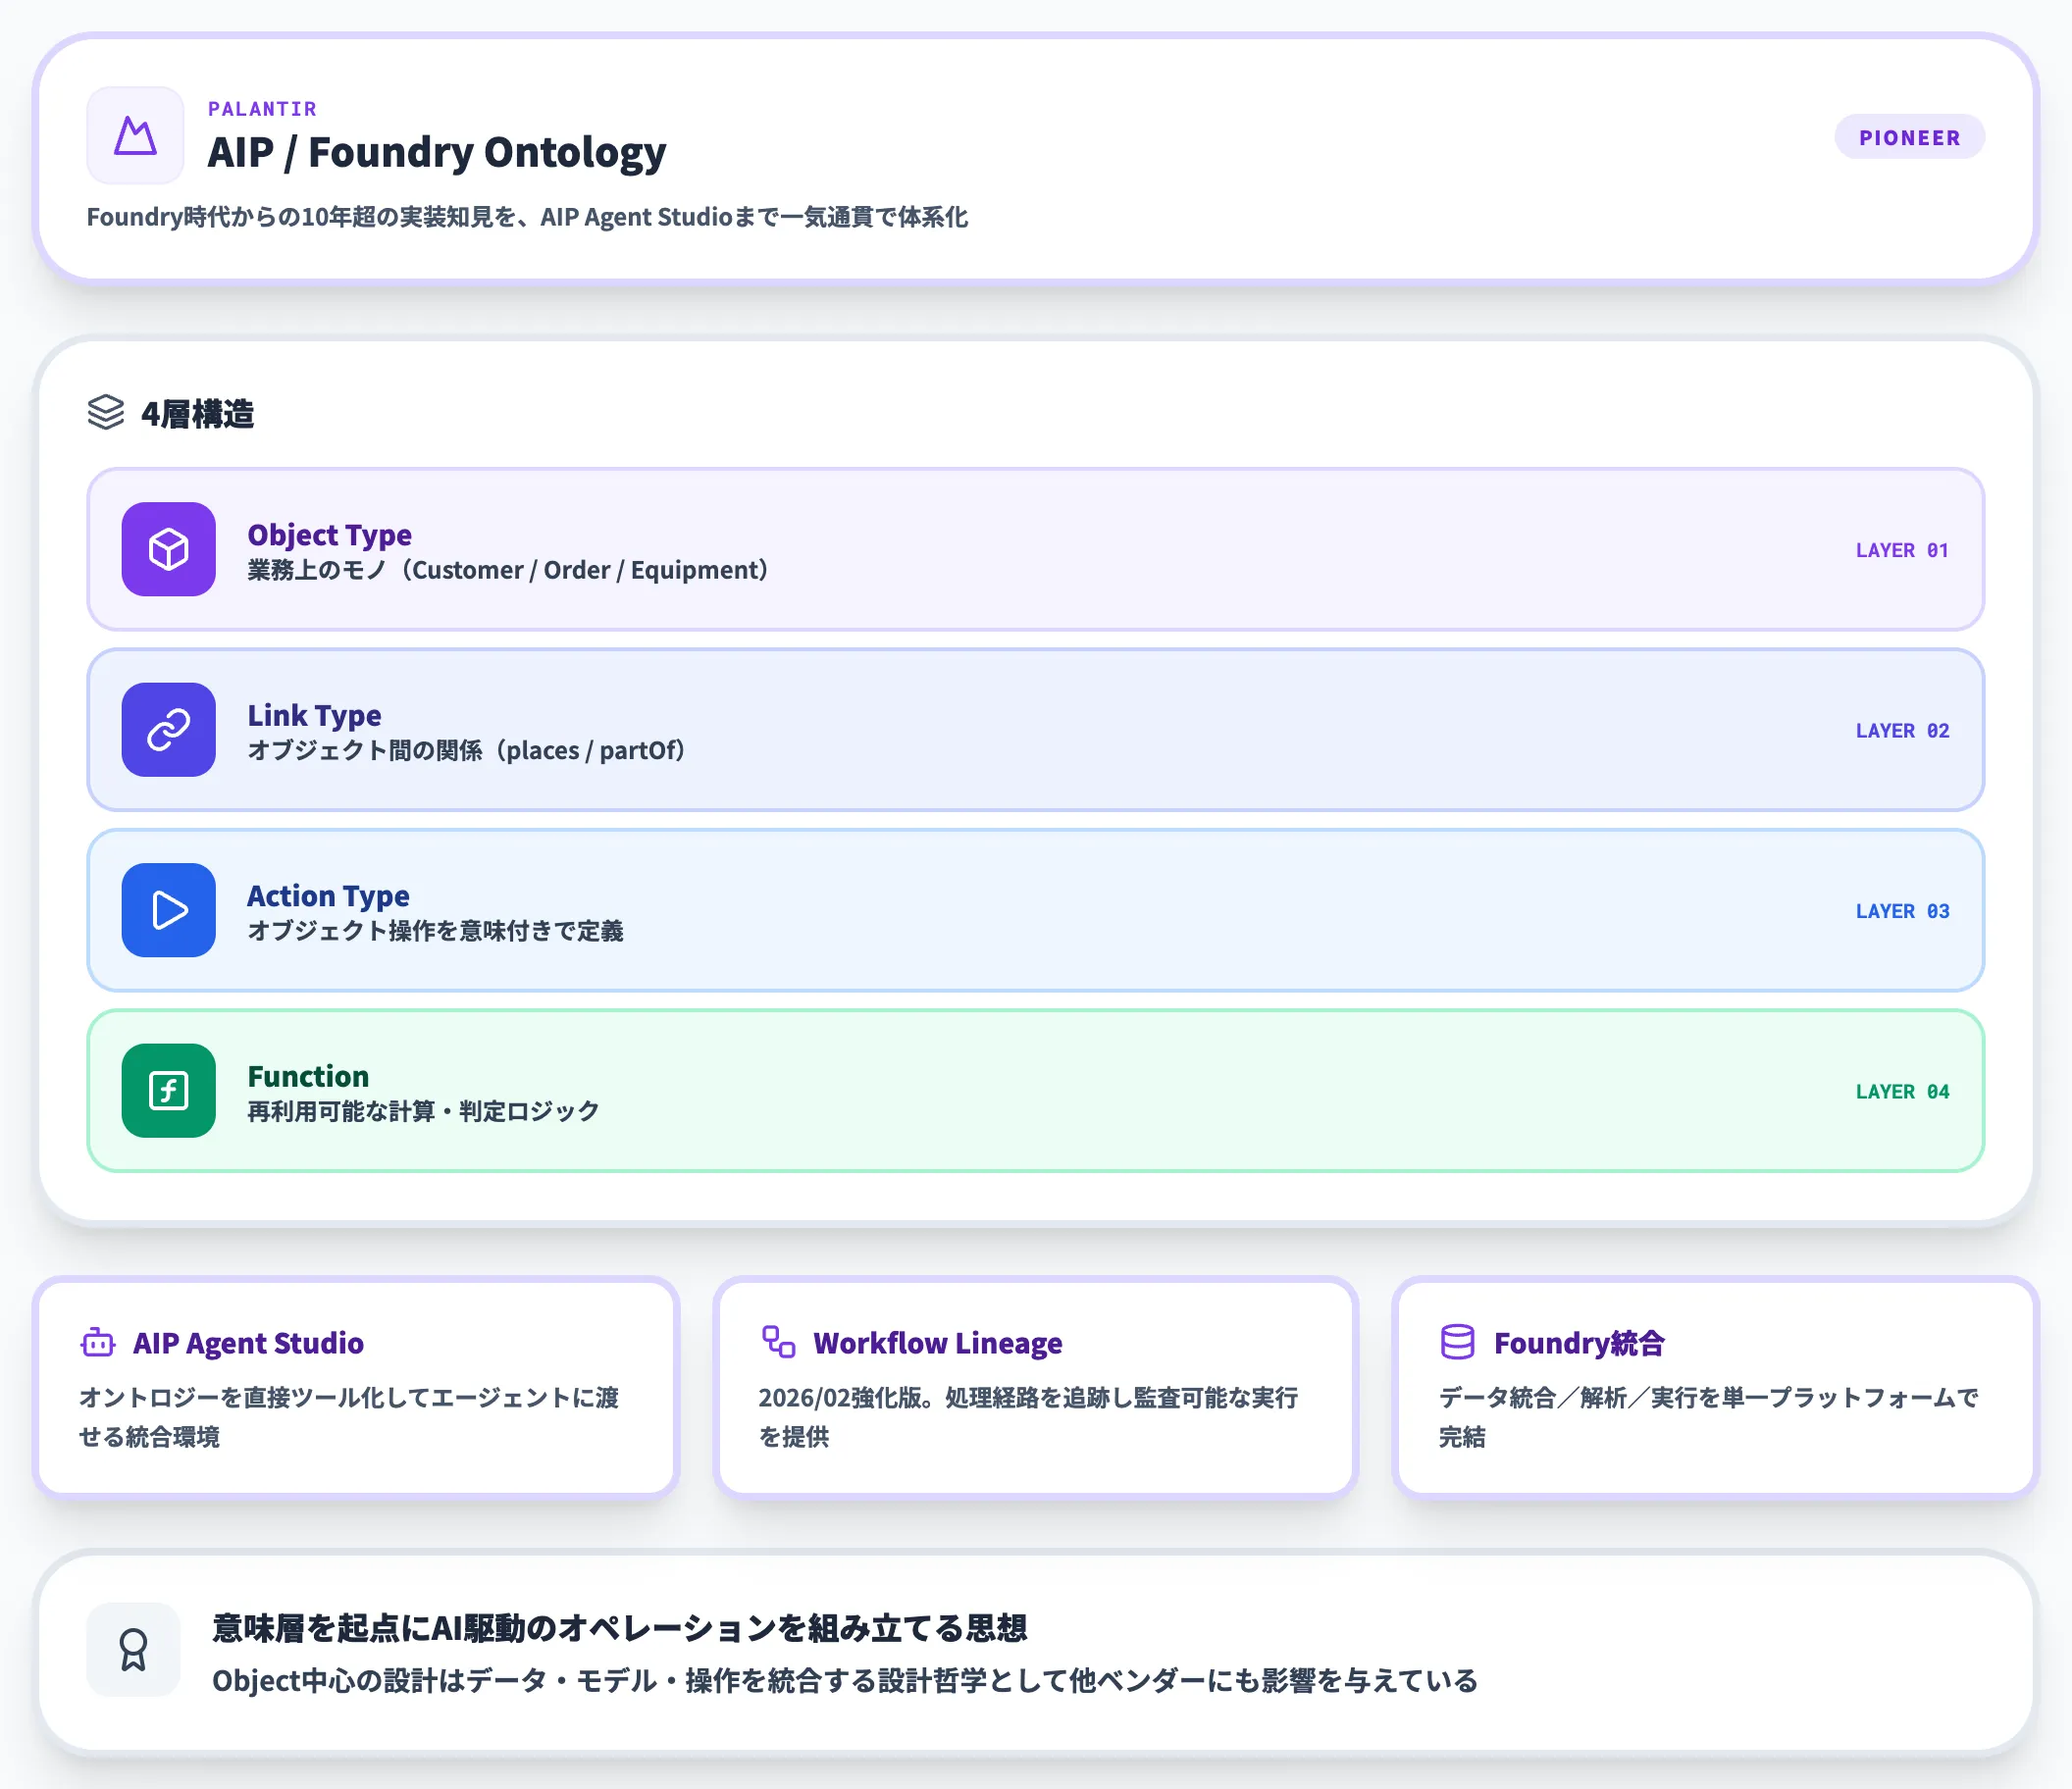The image size is (2072, 1789).
Task: Select the Link Type chain icon
Action: tap(167, 730)
